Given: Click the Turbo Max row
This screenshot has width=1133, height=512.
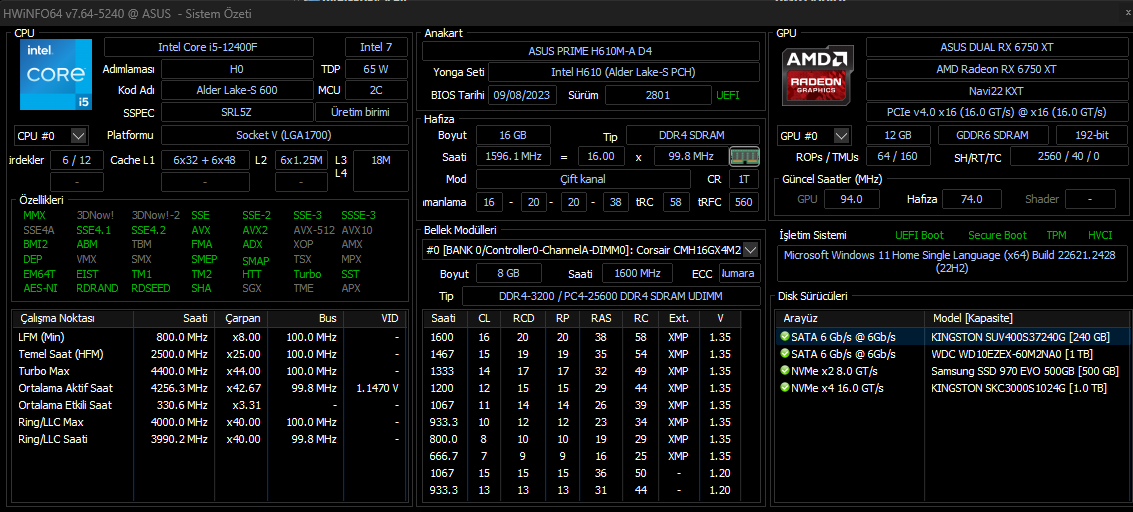Looking at the screenshot, I should [210, 371].
